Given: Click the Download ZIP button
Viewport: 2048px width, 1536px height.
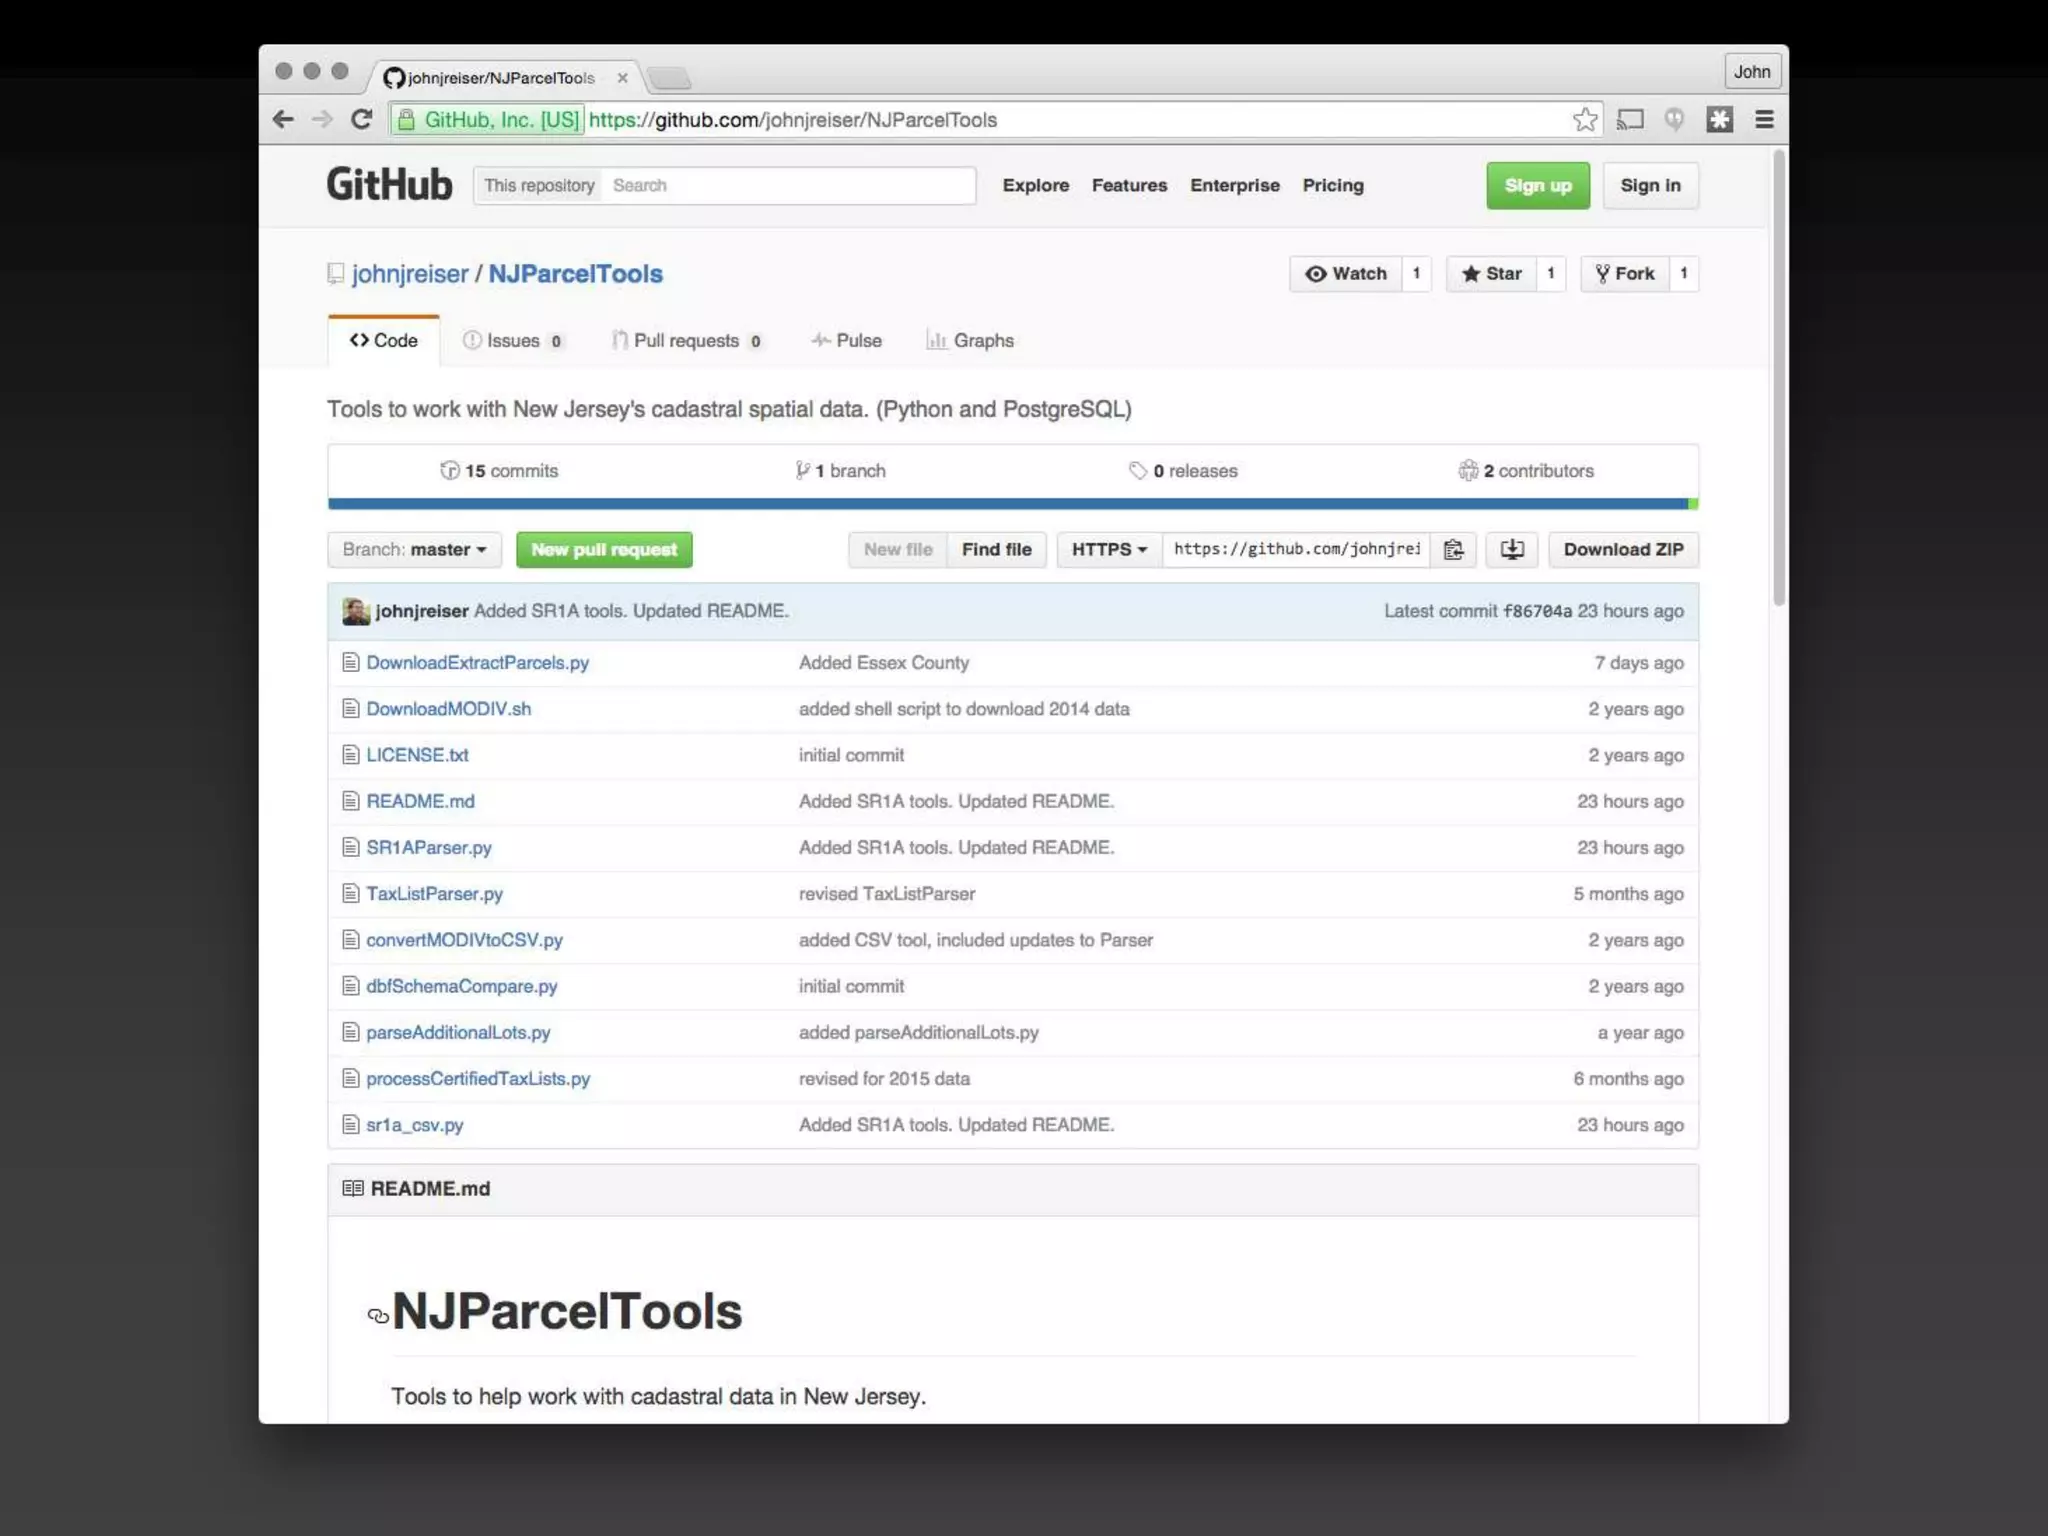Looking at the screenshot, I should click(x=1622, y=549).
